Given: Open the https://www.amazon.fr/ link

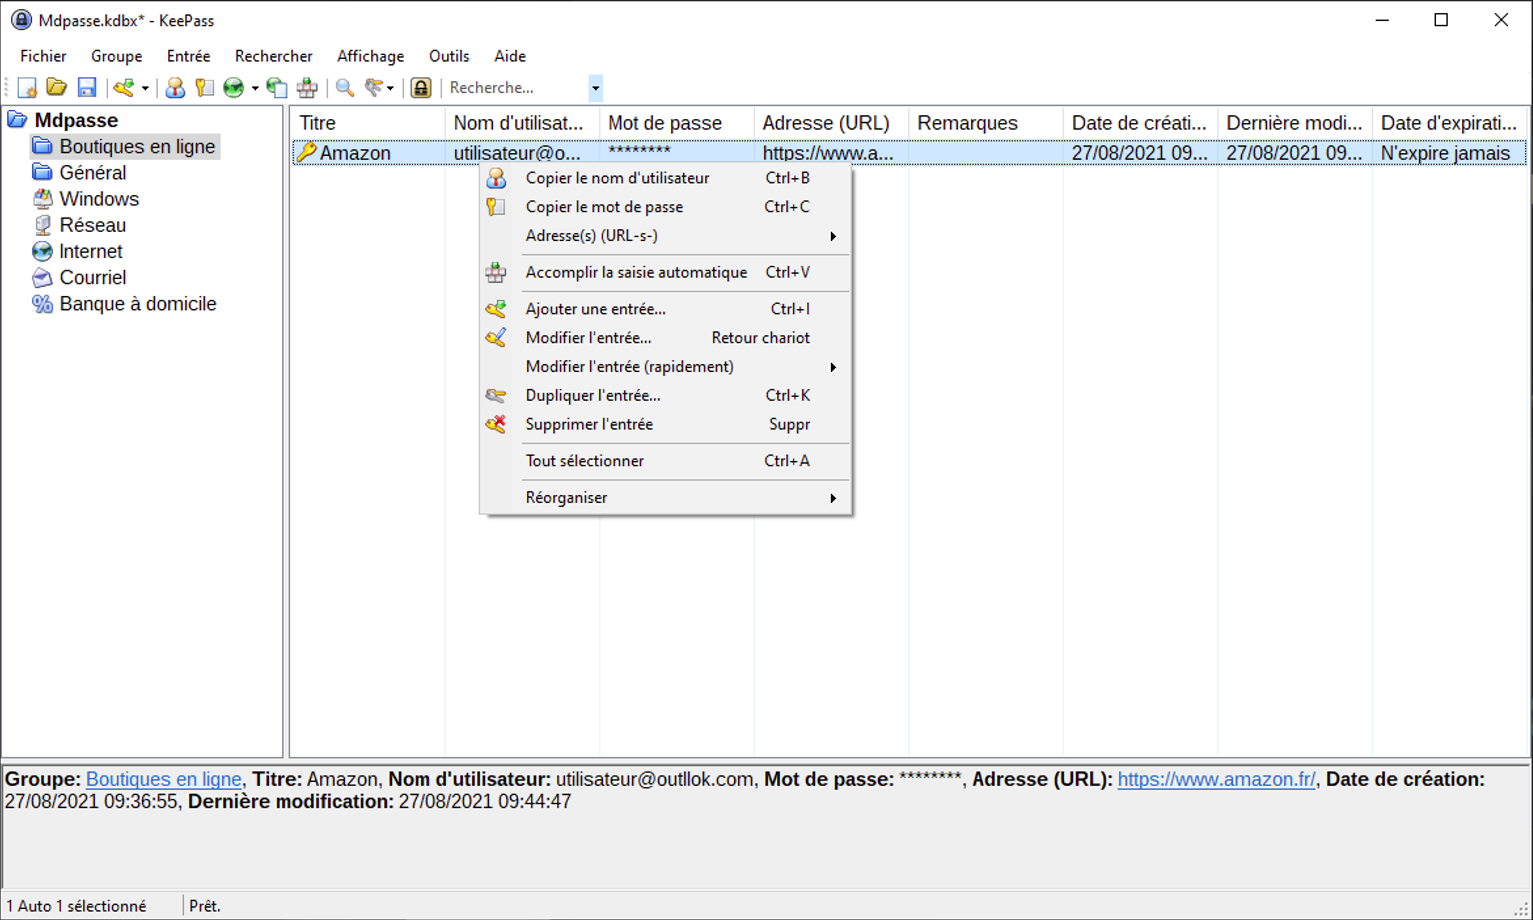Looking at the screenshot, I should point(1216,779).
